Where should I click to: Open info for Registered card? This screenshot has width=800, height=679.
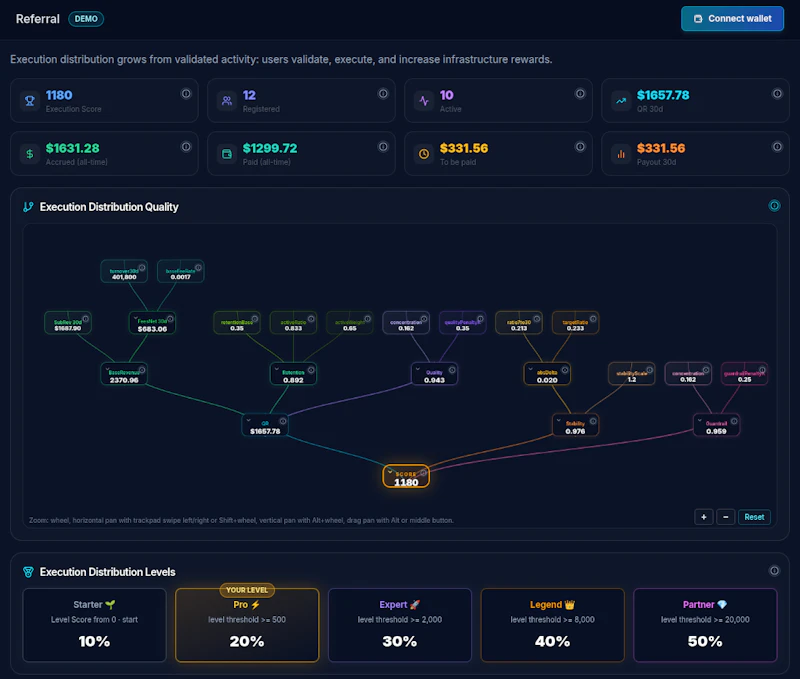click(x=383, y=94)
